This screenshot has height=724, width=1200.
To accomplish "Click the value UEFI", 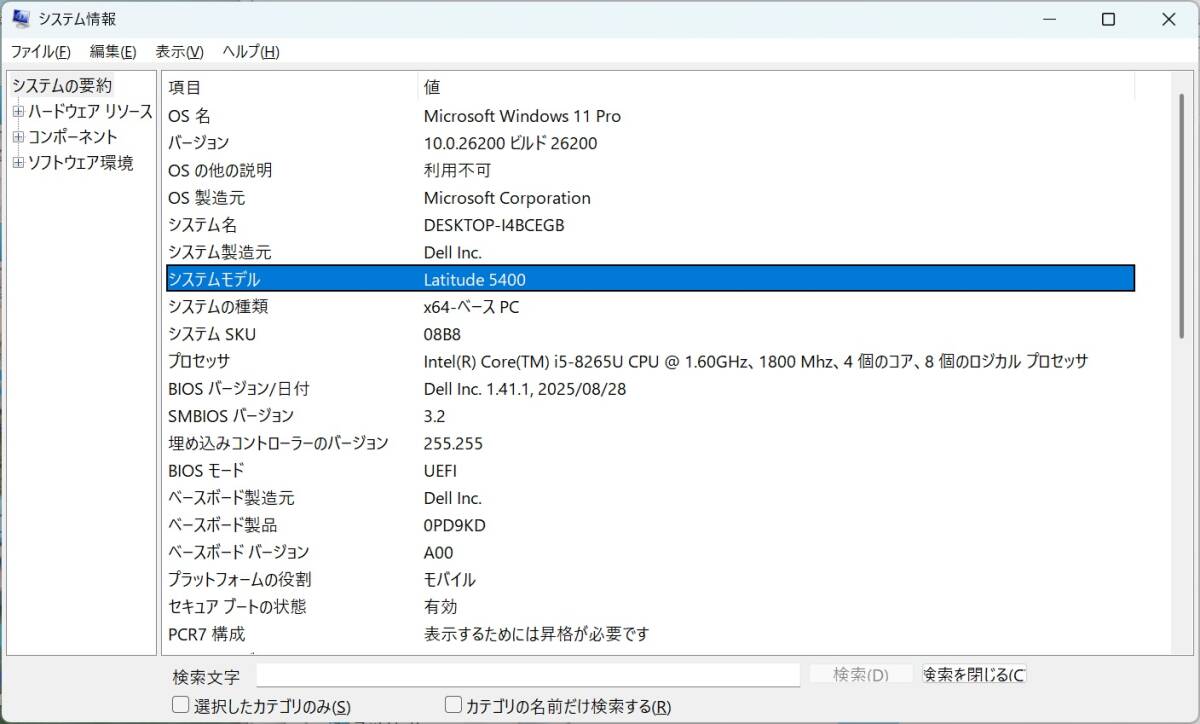I will tap(440, 470).
